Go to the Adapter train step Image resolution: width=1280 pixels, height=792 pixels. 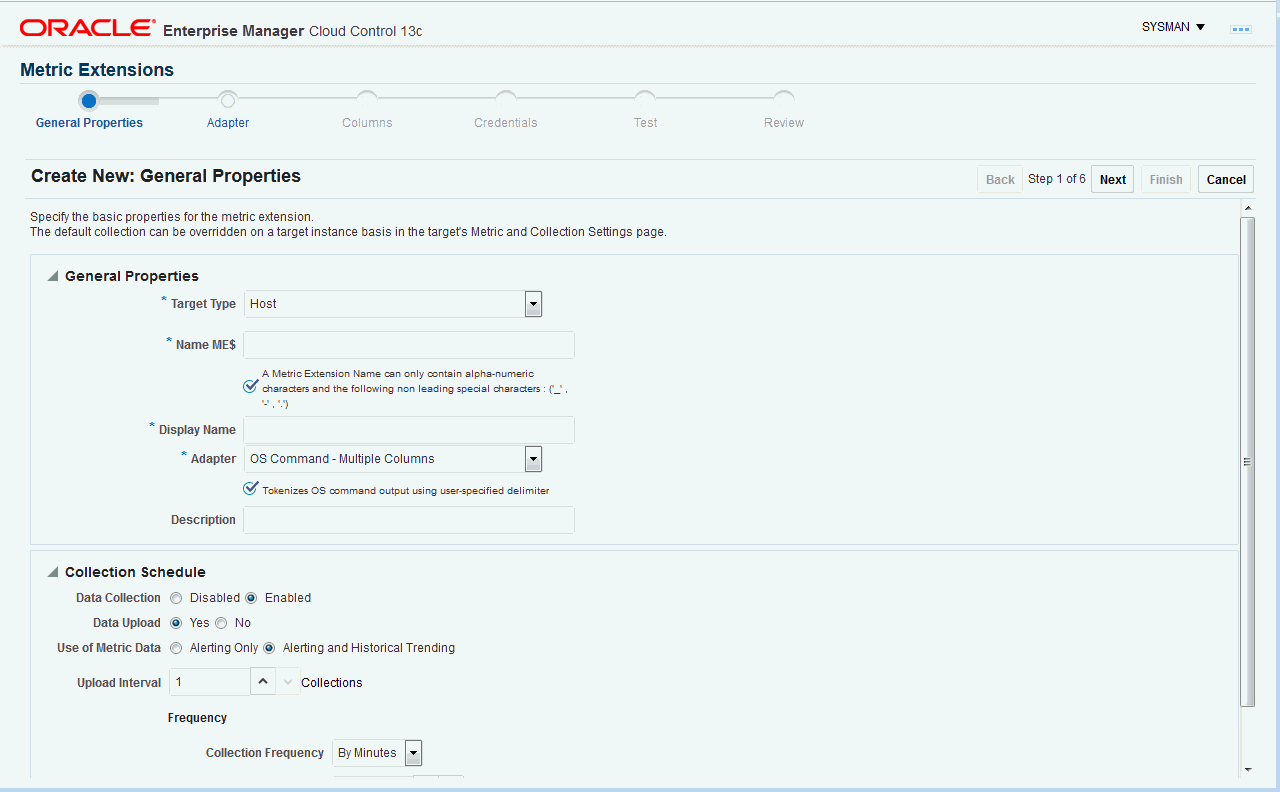[228, 123]
